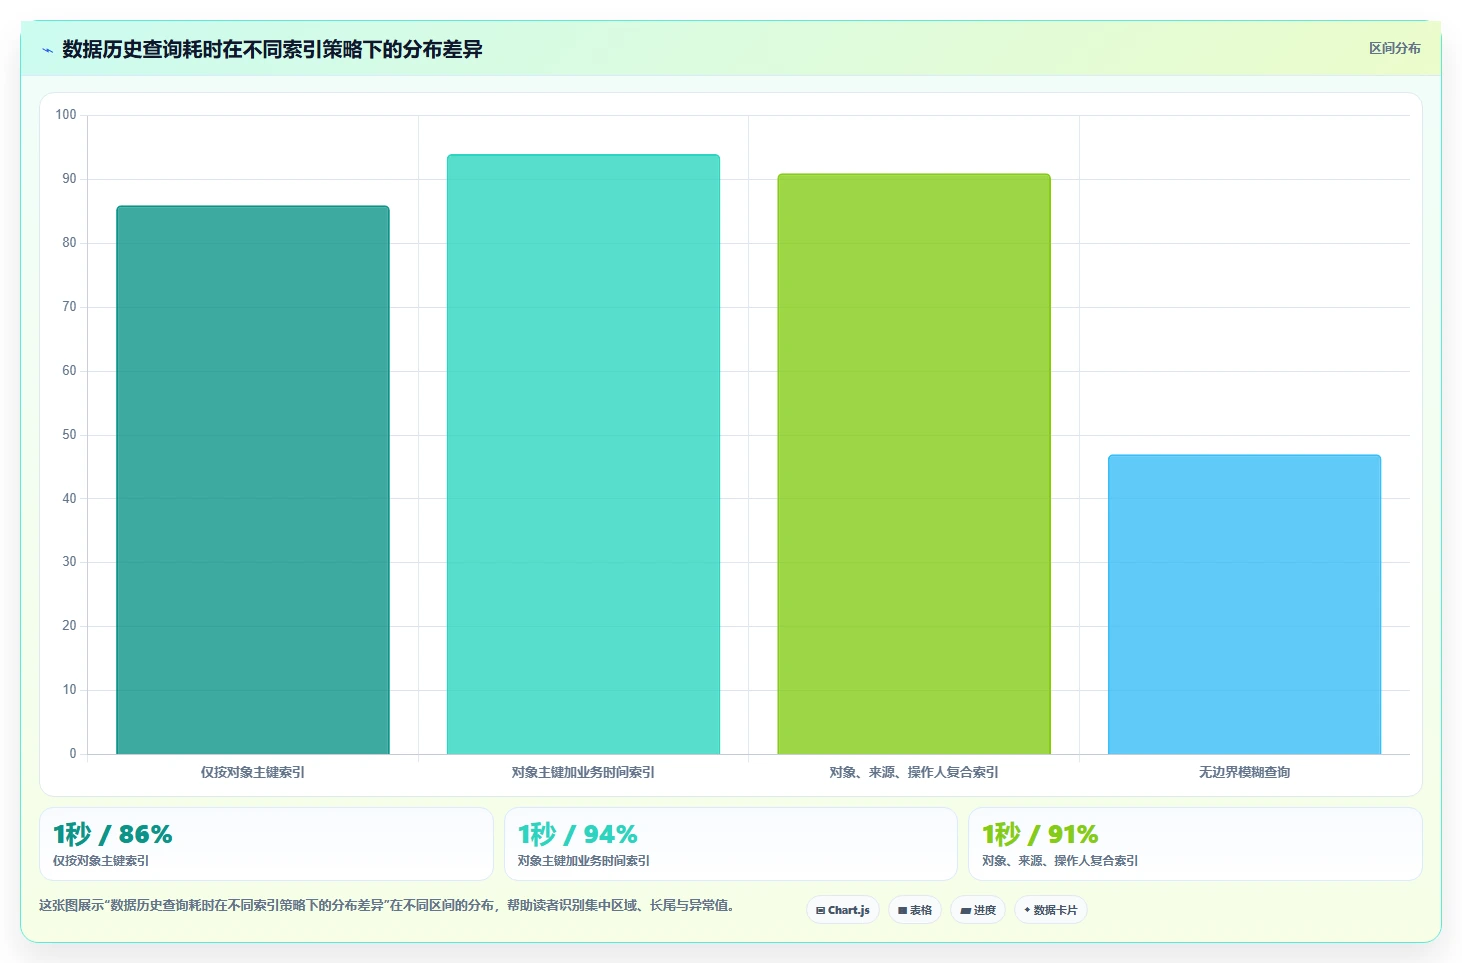Click the y-axis value 90
The width and height of the screenshot is (1462, 963).
69,179
